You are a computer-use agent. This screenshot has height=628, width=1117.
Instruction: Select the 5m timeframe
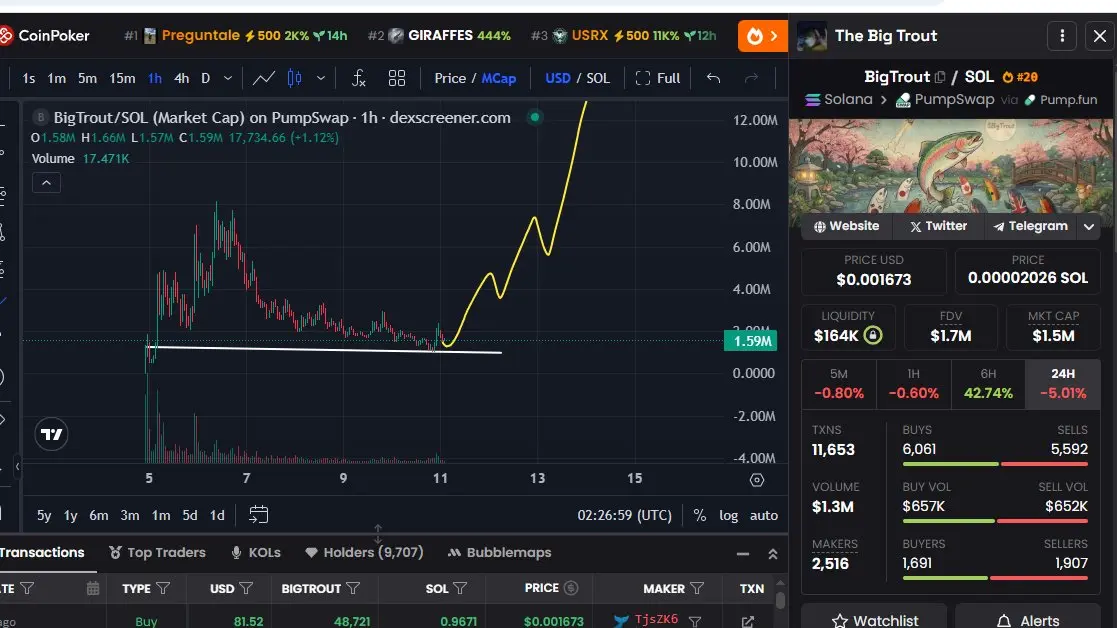87,78
